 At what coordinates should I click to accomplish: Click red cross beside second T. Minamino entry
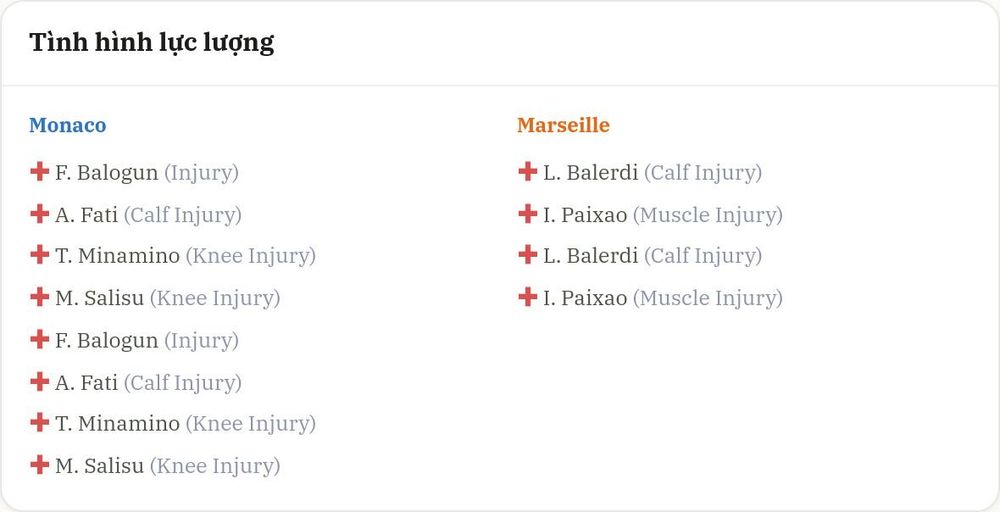[40, 422]
